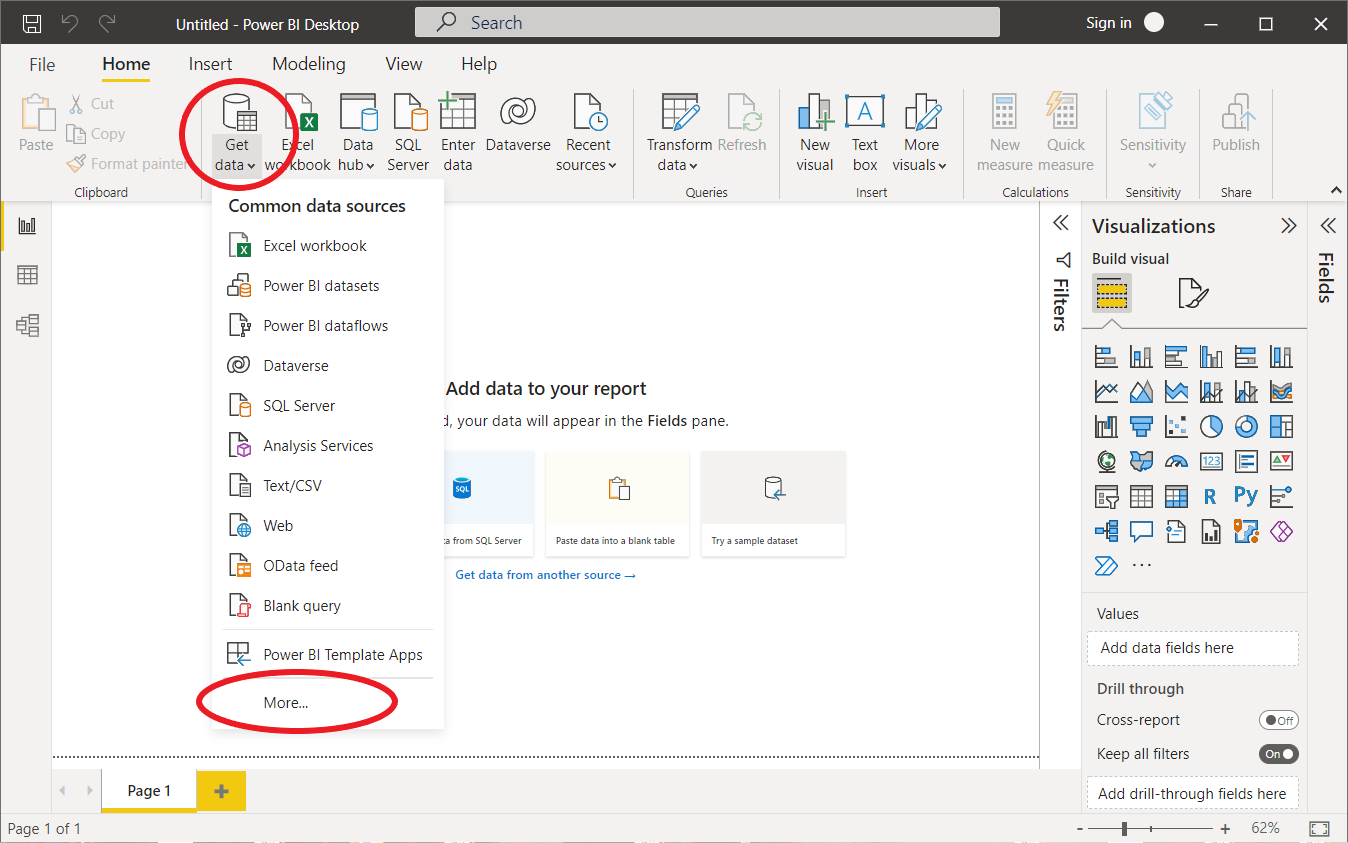Viewport: 1348px width, 843px height.
Task: Expand the collapsed Filters pane
Action: pyautogui.click(x=1061, y=224)
